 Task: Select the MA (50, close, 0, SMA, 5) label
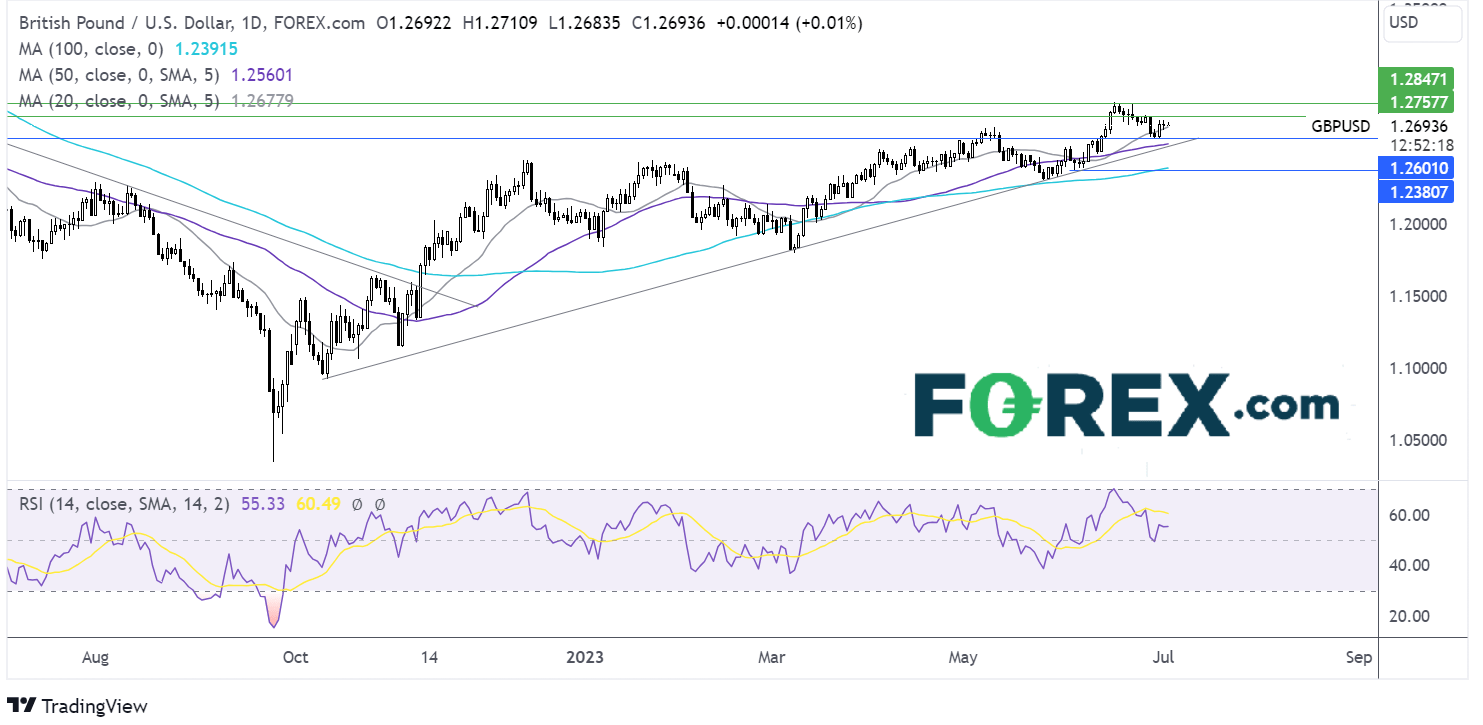pyautogui.click(x=117, y=75)
